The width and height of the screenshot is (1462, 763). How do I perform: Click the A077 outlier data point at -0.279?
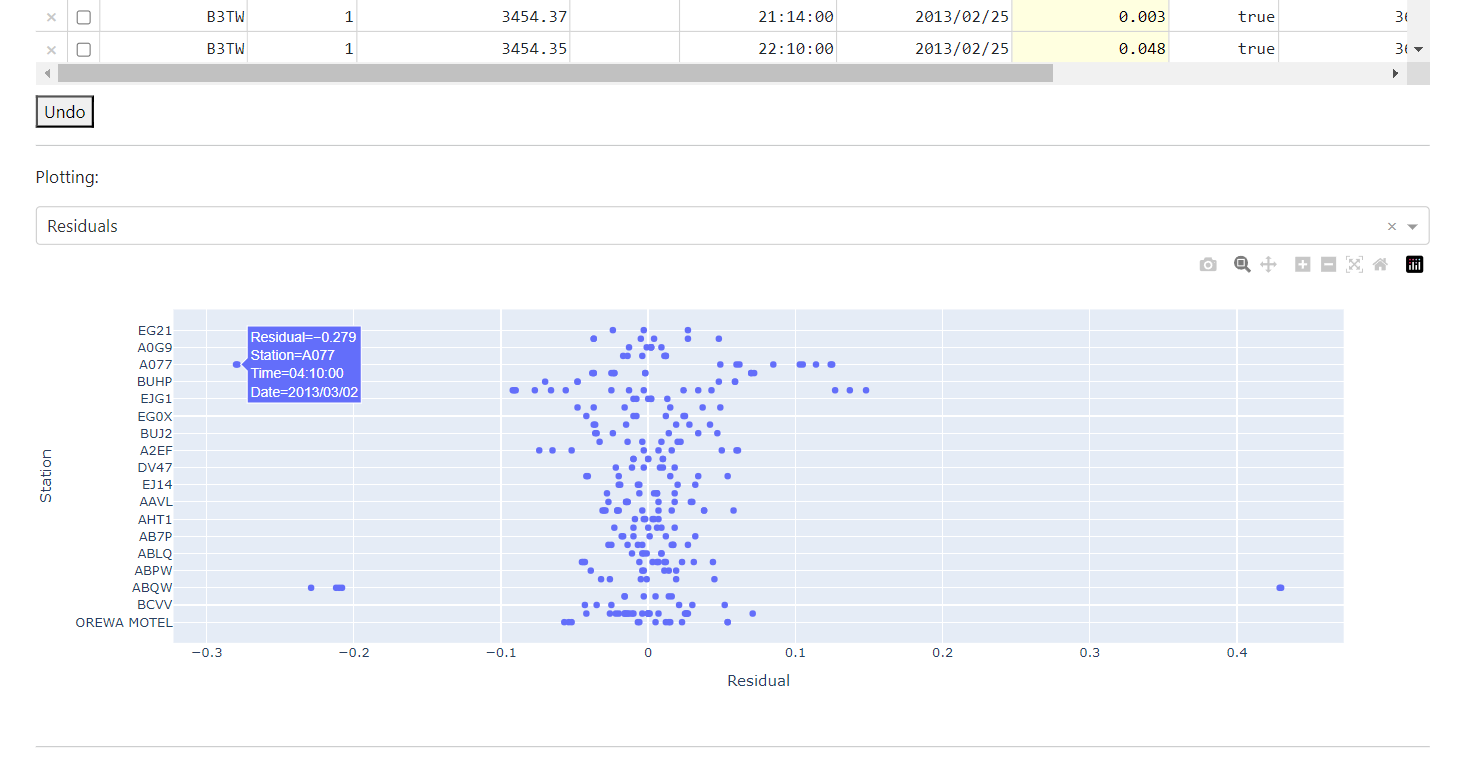pos(236,364)
